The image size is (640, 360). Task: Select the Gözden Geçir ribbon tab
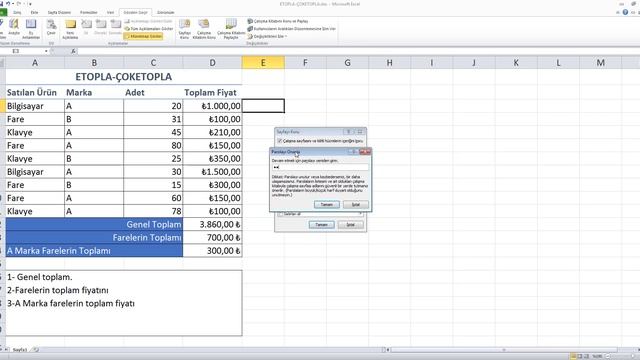pos(136,12)
